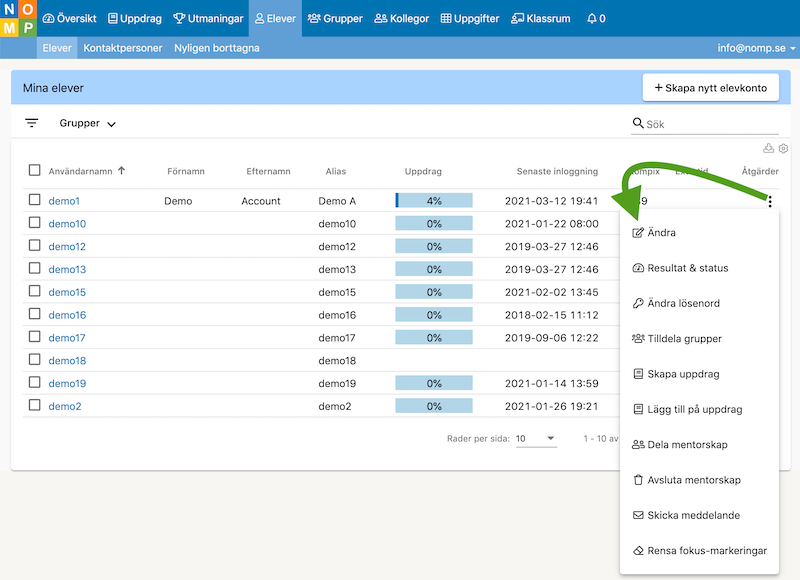Open the demo12 username link

(x=67, y=247)
